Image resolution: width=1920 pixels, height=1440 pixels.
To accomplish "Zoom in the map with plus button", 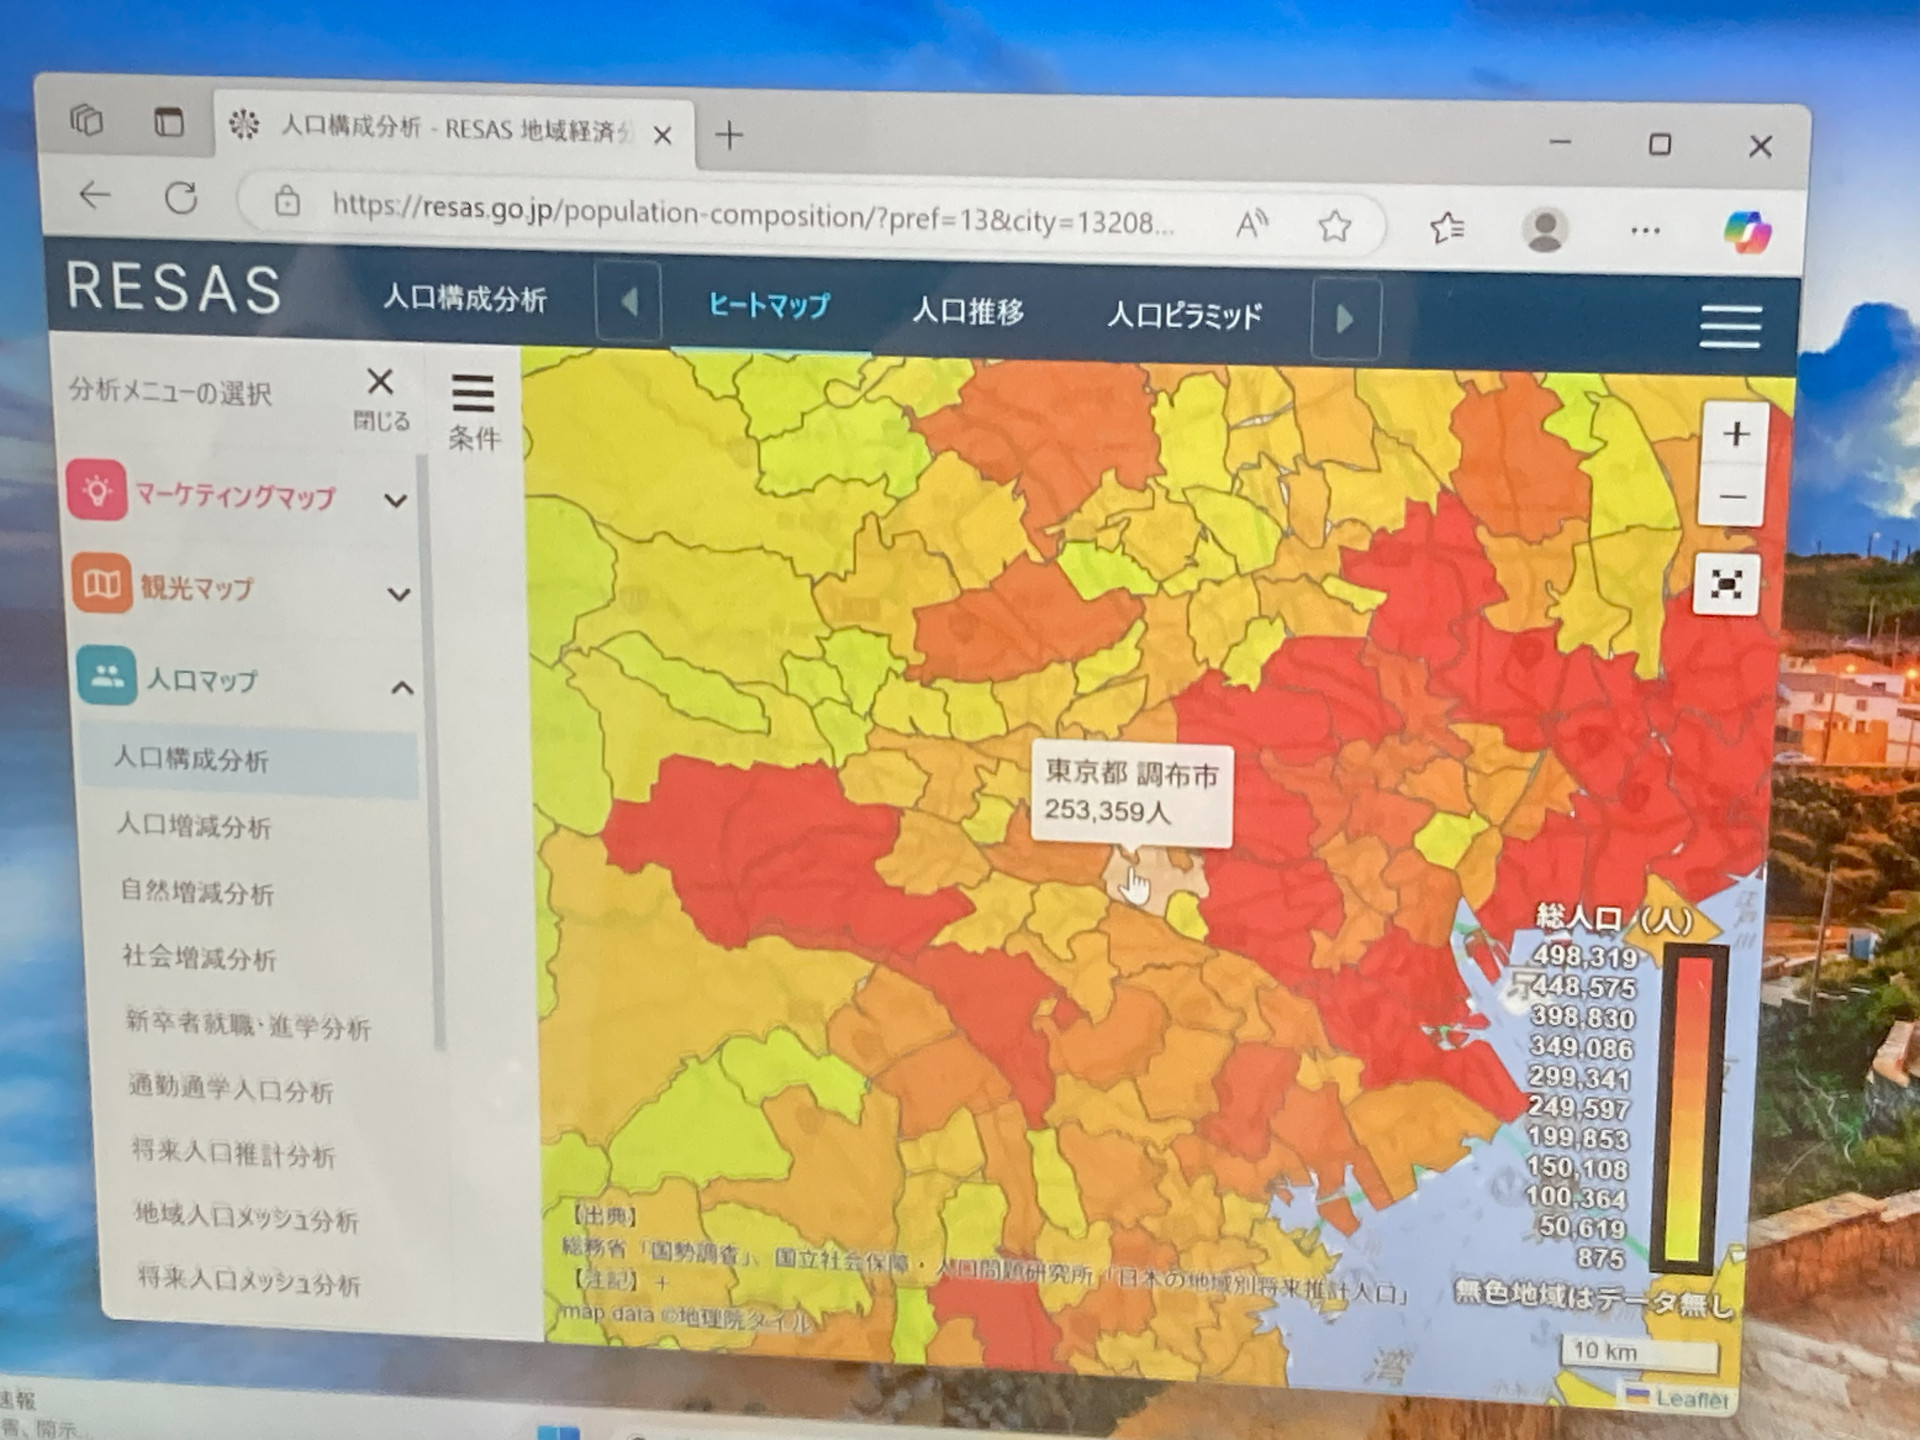I will (1737, 434).
